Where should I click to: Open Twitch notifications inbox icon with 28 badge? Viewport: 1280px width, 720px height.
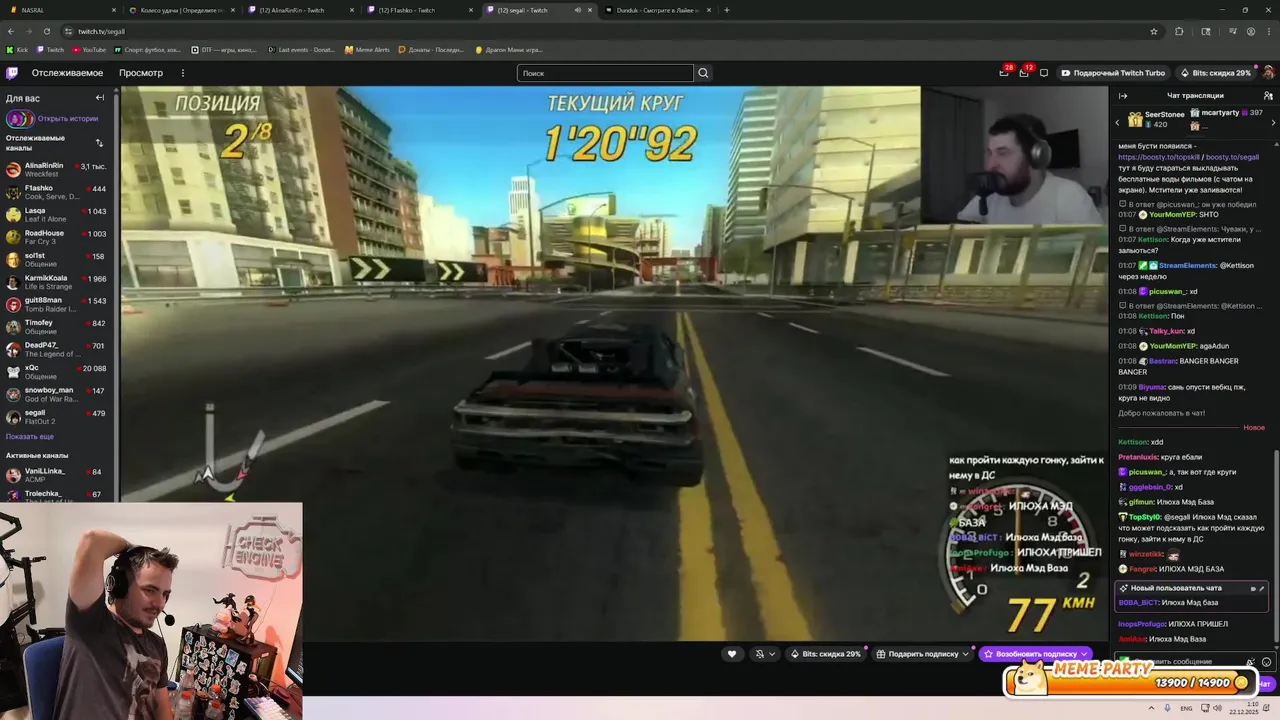coord(1004,72)
